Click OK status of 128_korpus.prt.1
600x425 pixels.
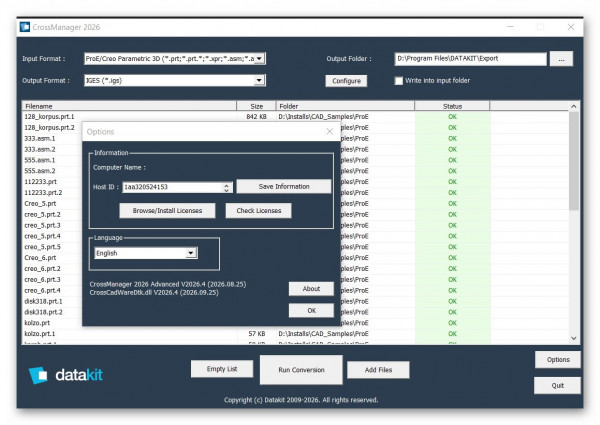tap(452, 117)
